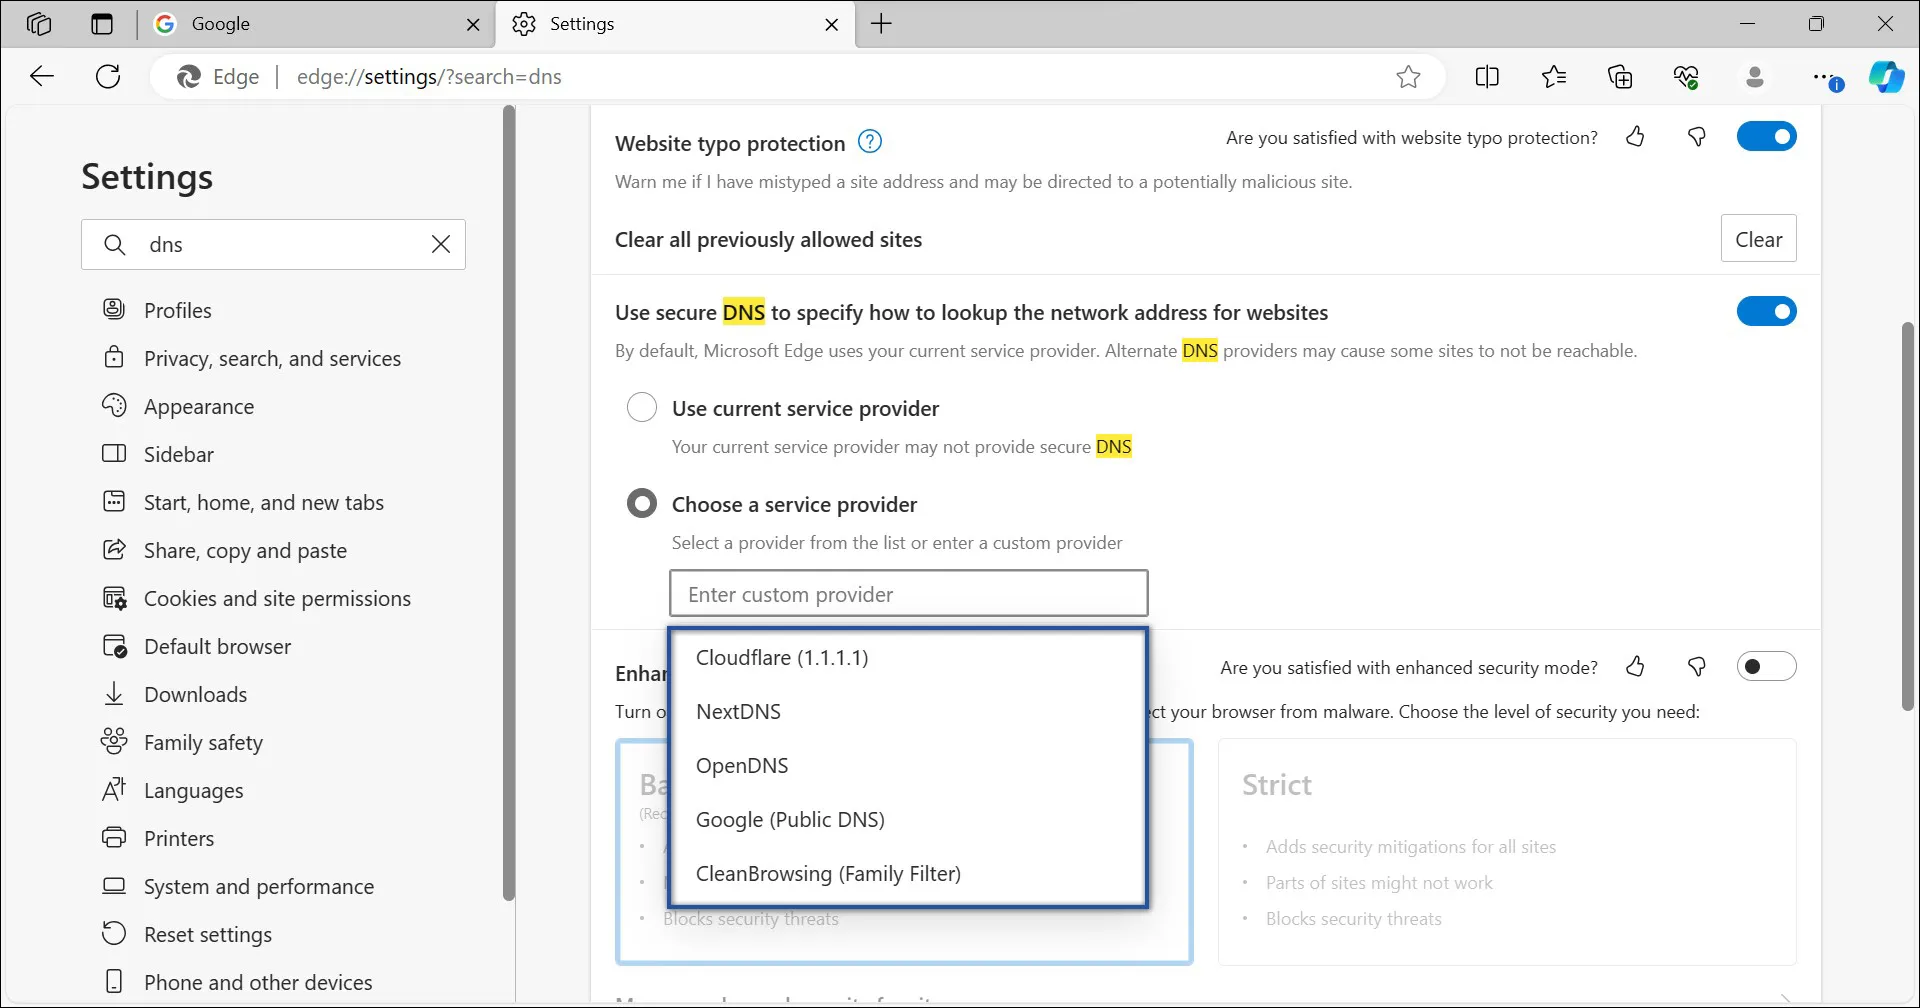The image size is (1920, 1008).
Task: Open split screen view
Action: (1487, 76)
